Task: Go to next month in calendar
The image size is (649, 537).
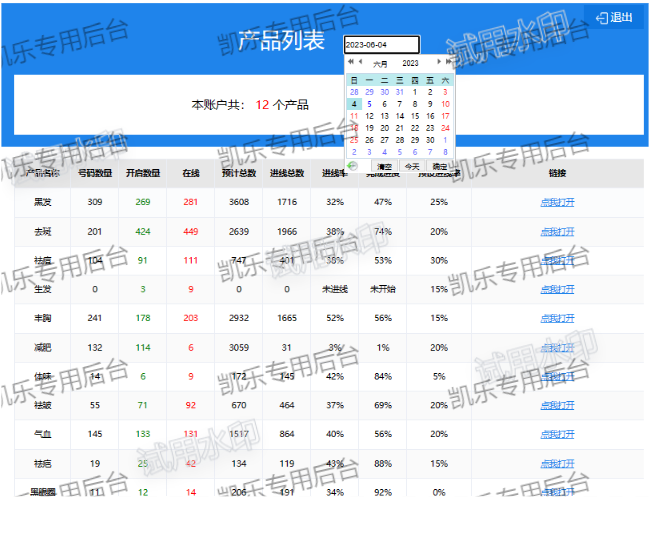Action: tap(437, 63)
